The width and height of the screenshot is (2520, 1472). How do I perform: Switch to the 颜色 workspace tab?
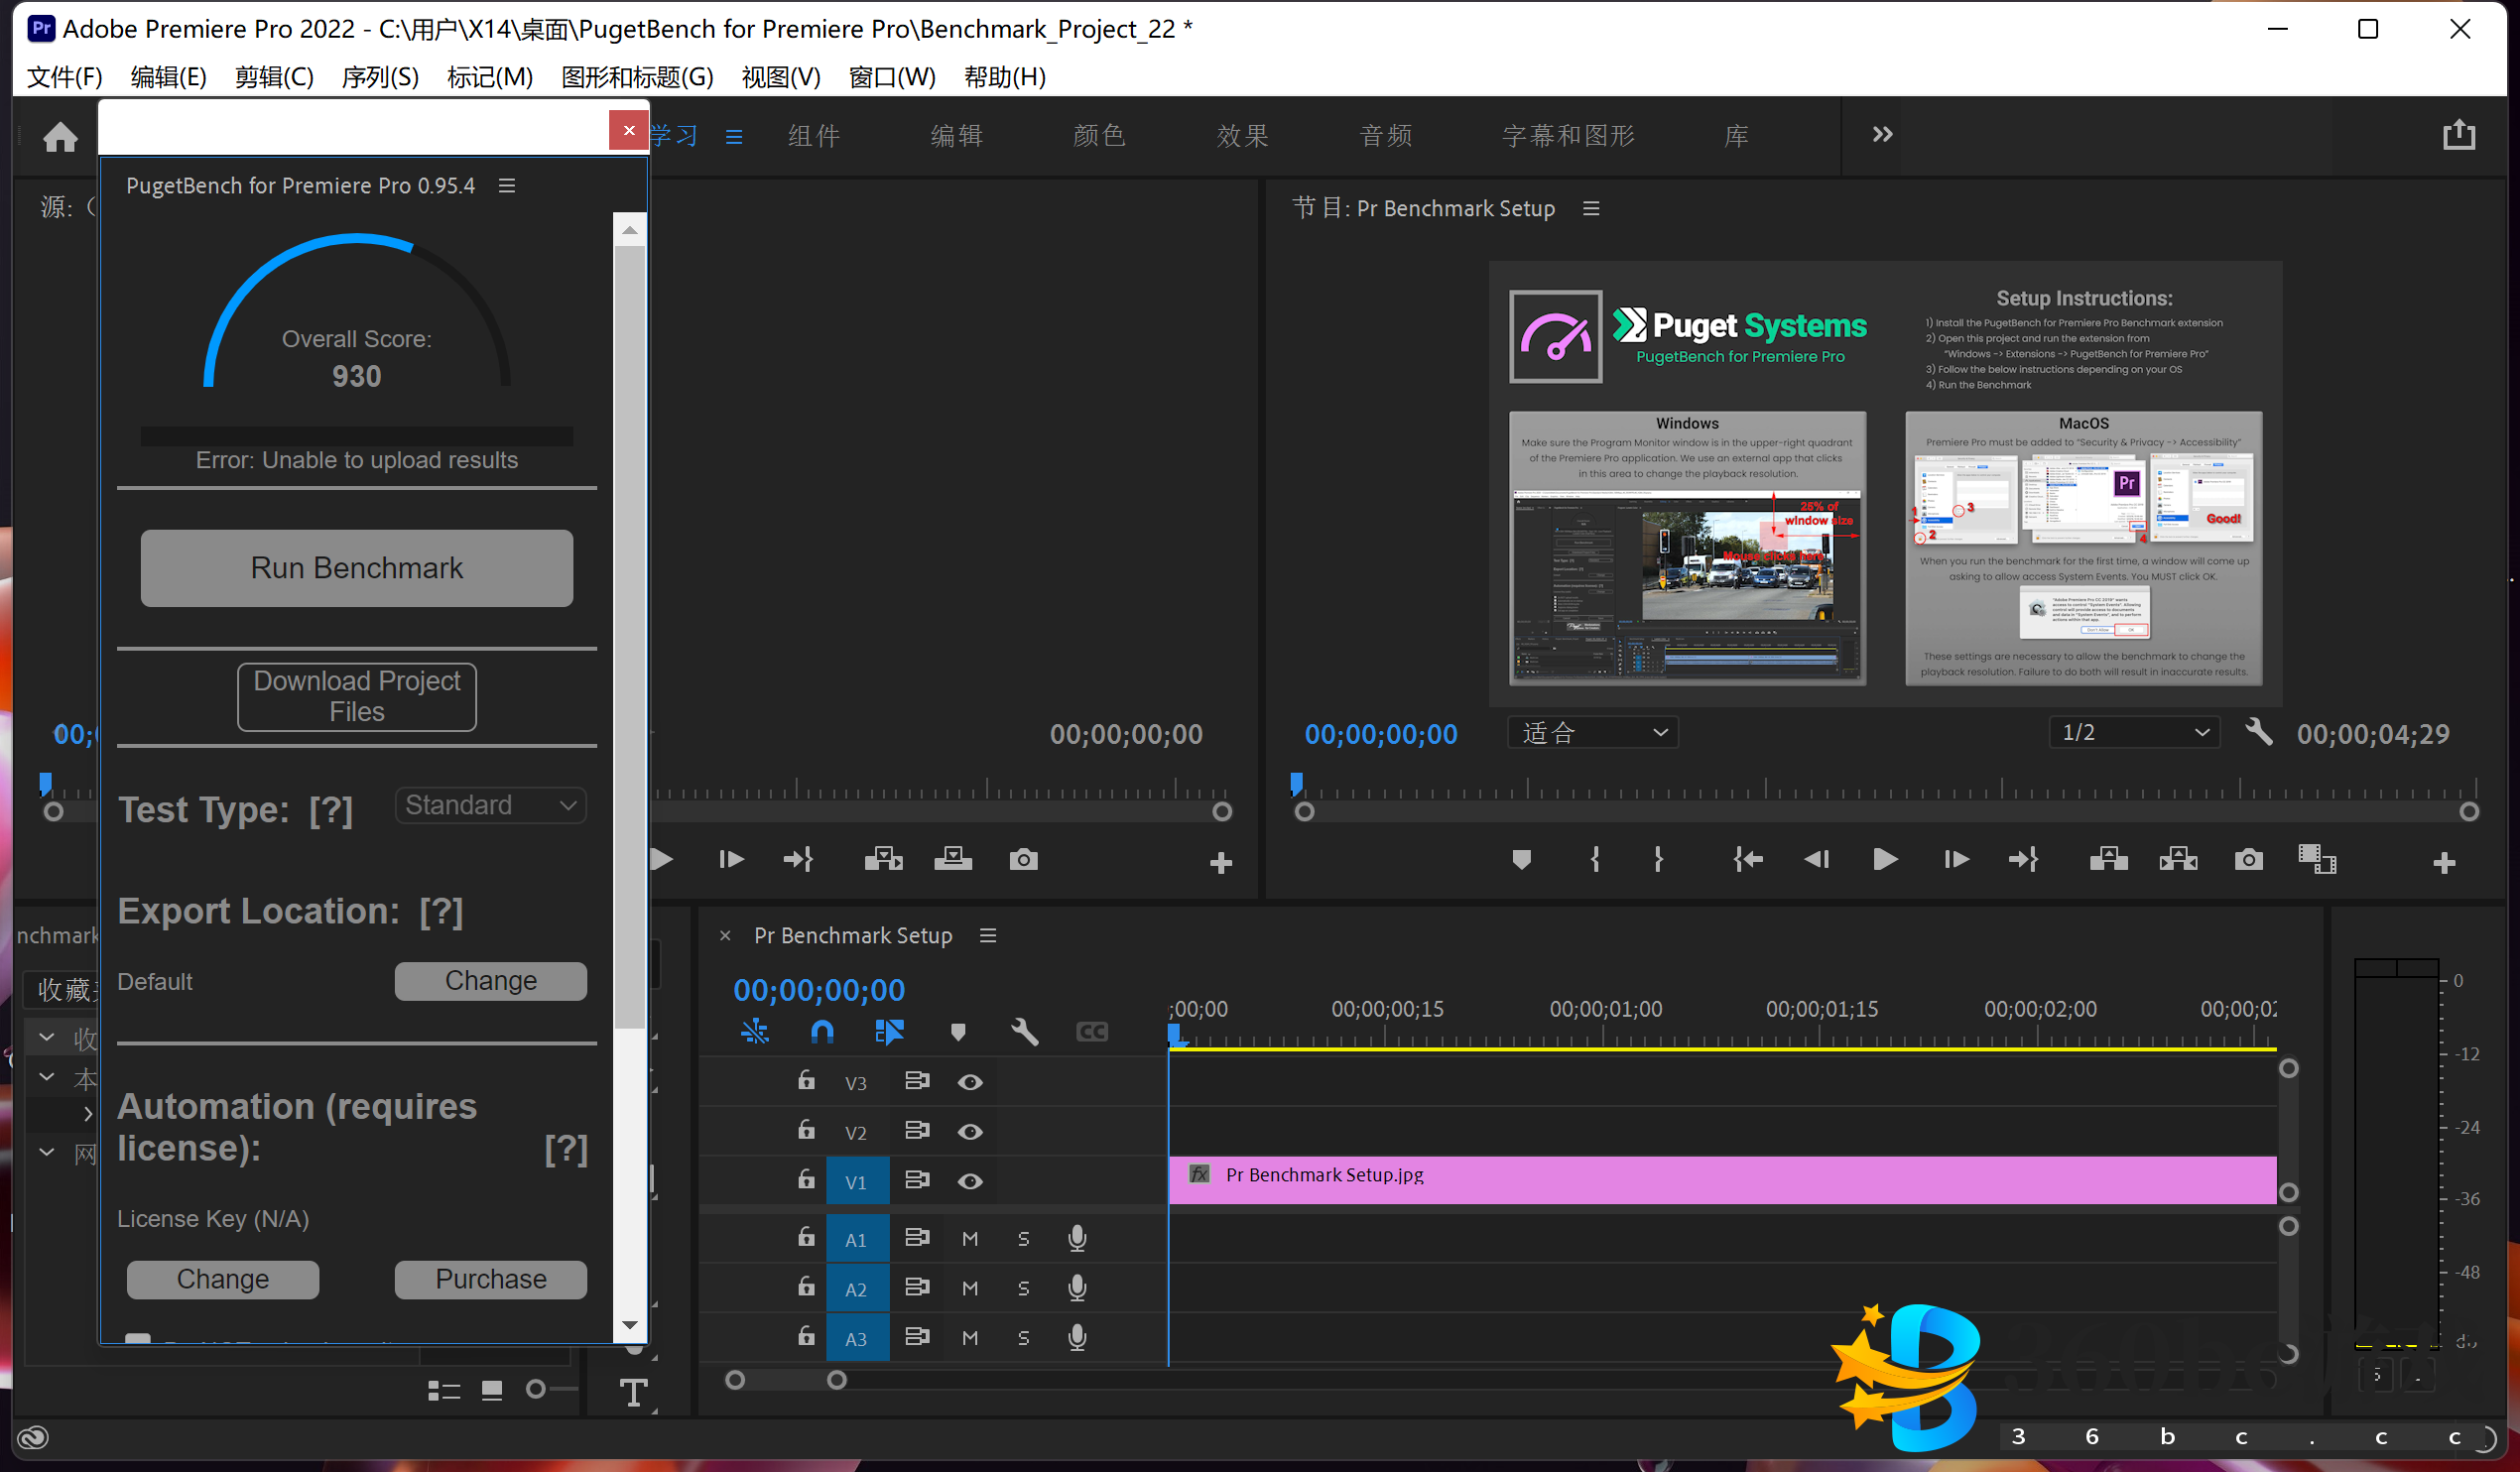(1099, 136)
